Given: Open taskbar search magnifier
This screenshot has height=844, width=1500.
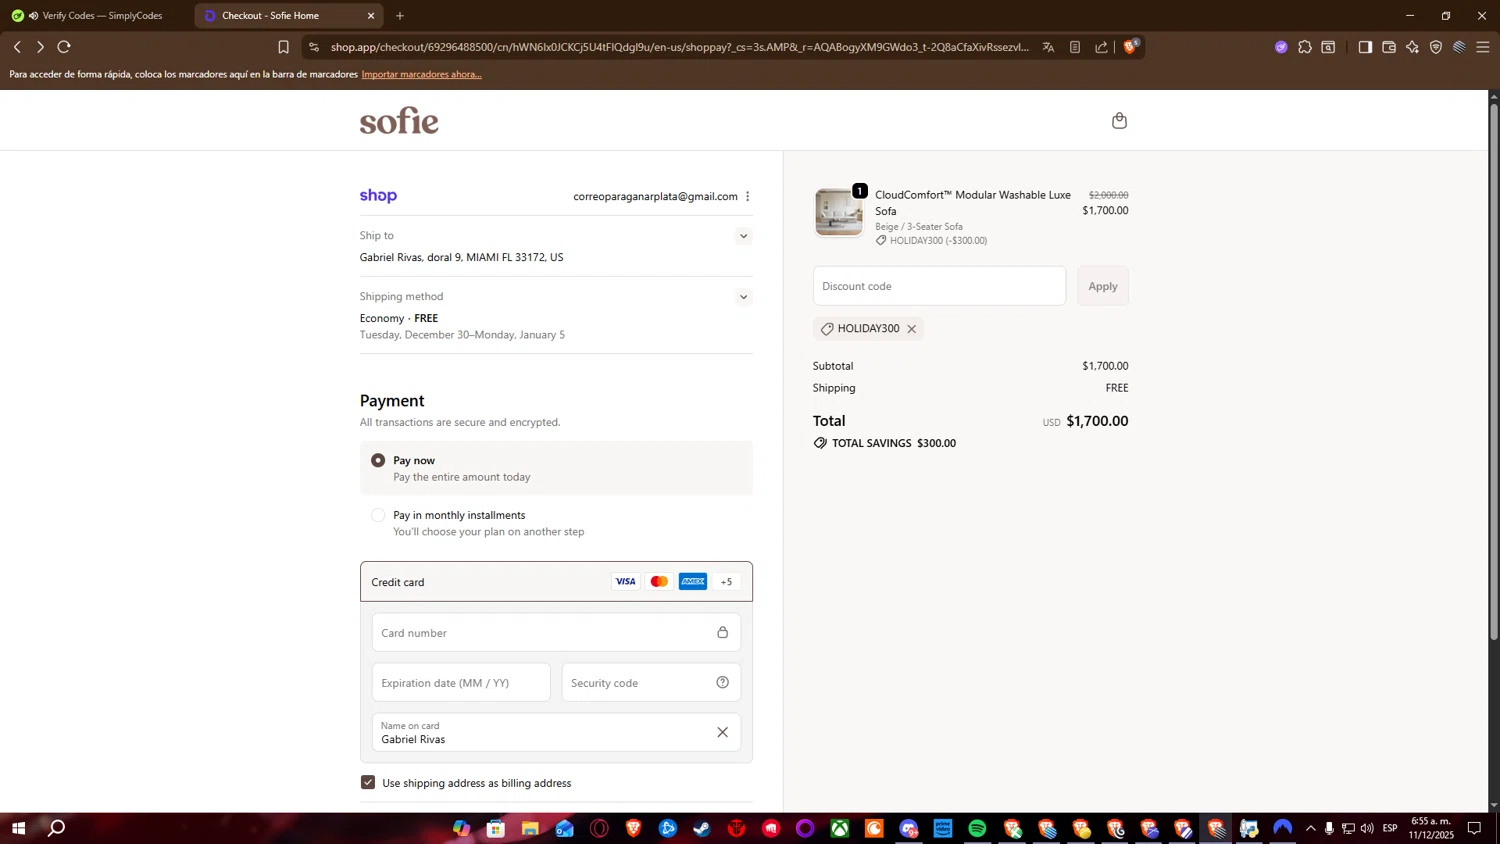Looking at the screenshot, I should point(57,828).
